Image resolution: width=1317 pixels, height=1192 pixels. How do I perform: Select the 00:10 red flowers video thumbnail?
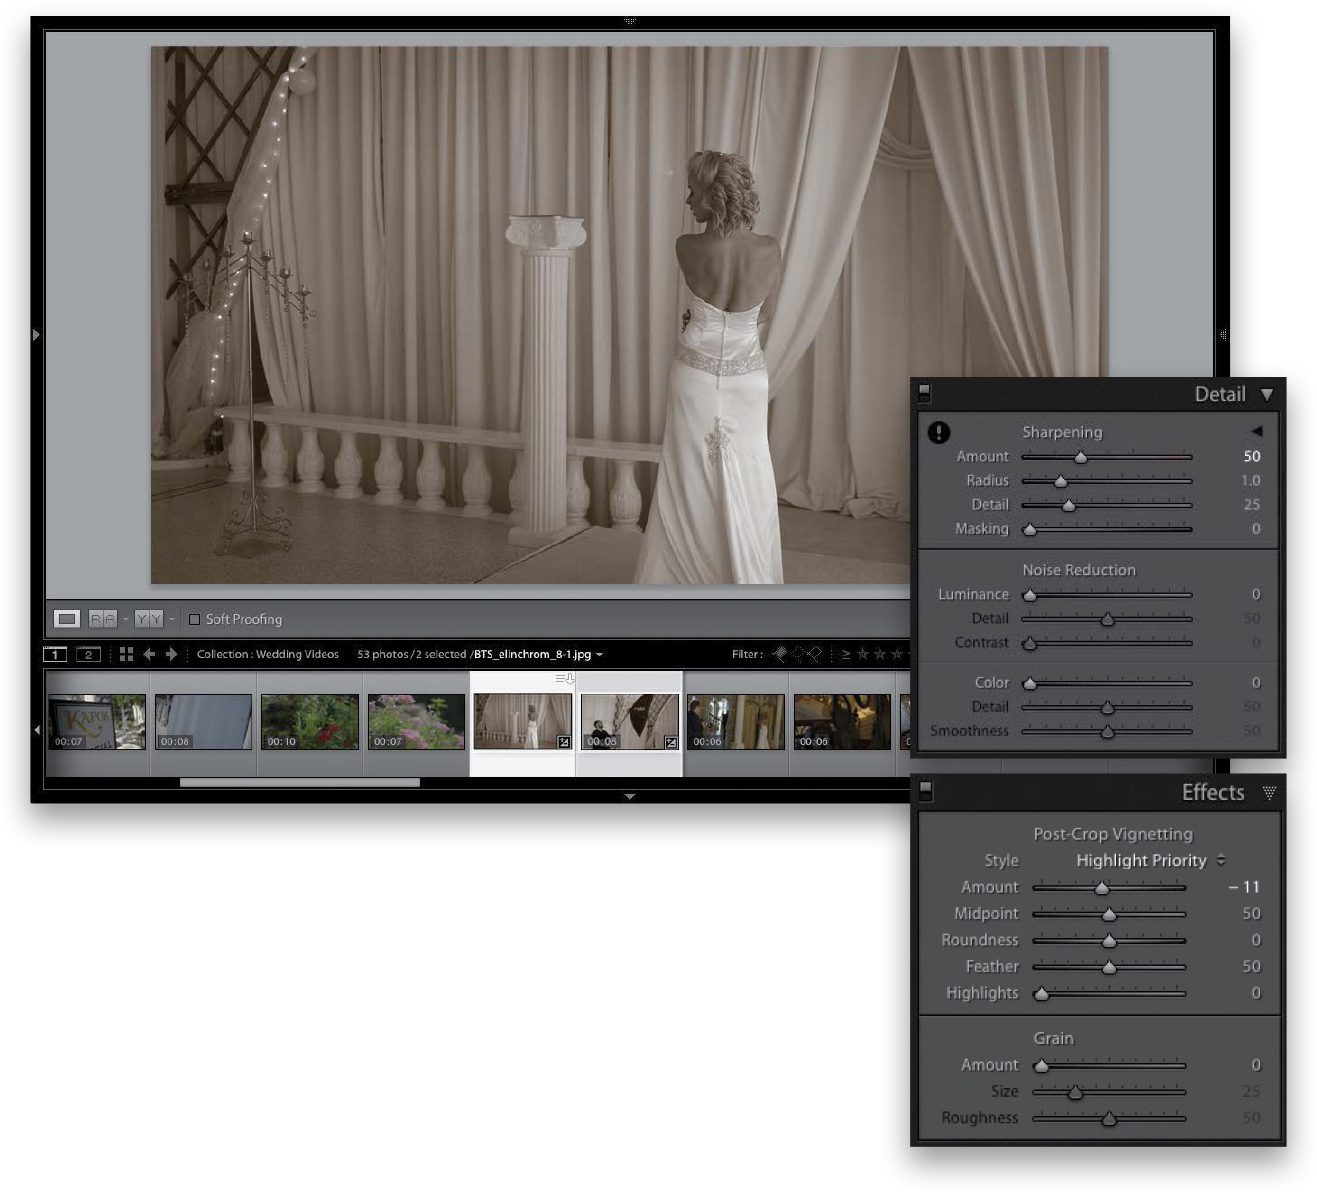click(x=309, y=722)
